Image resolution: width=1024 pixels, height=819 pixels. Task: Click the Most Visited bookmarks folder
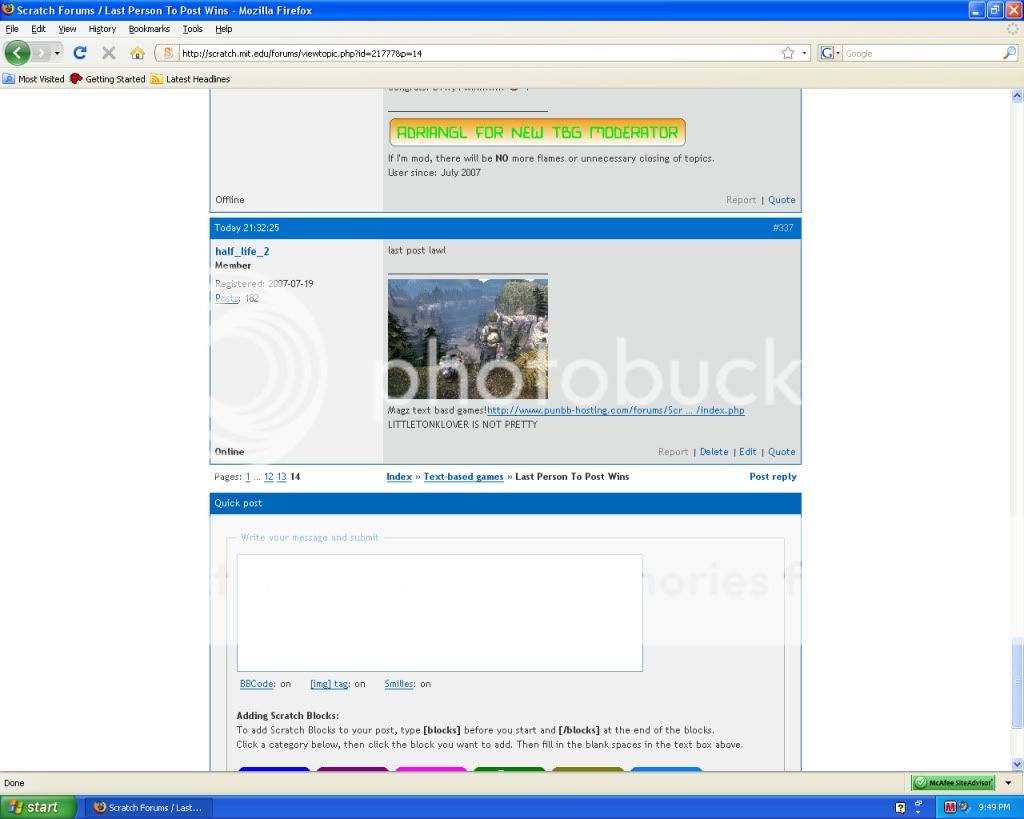pyautogui.click(x=34, y=79)
